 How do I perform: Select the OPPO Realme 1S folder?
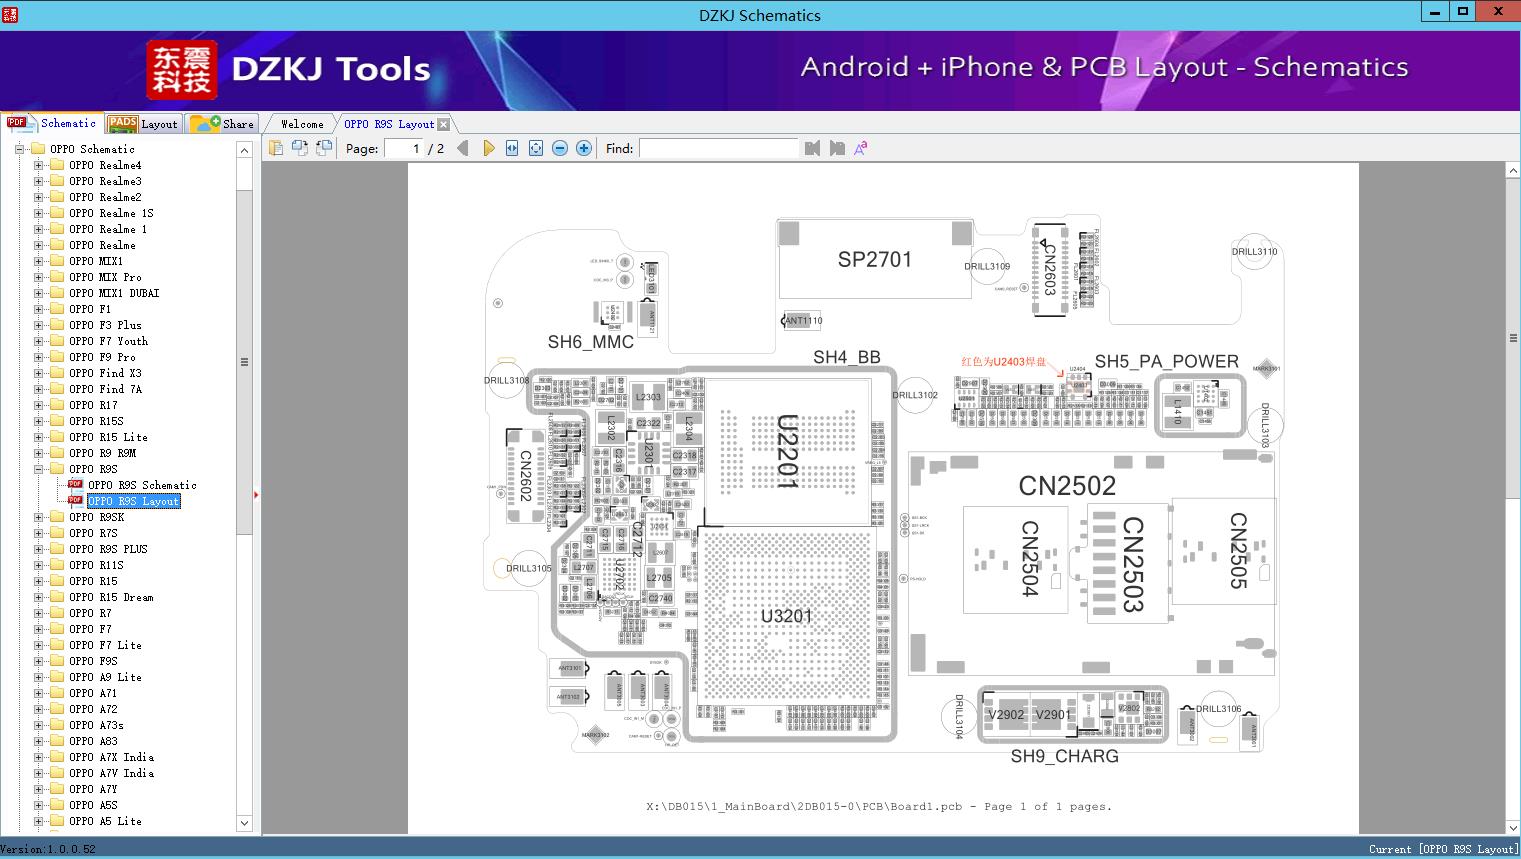[111, 213]
